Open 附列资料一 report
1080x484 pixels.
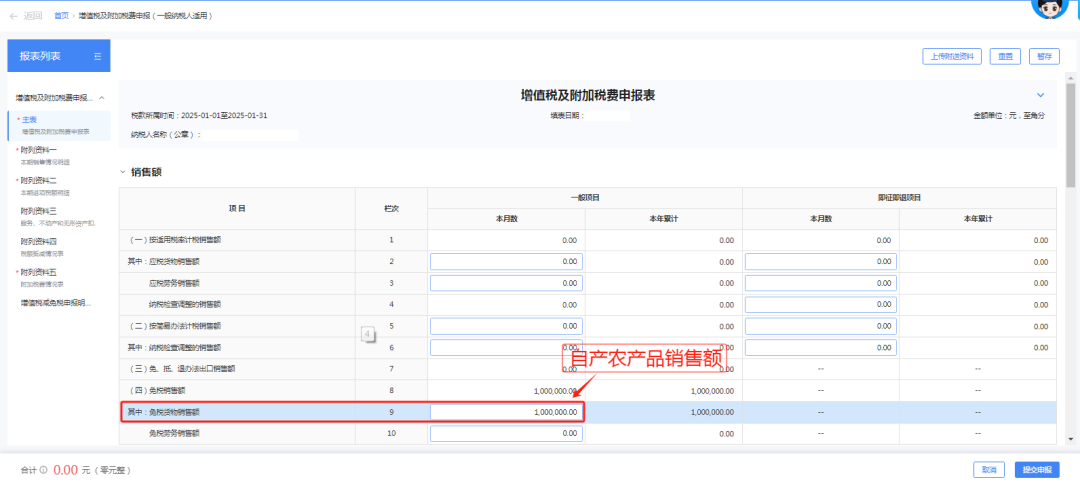[x=39, y=150]
